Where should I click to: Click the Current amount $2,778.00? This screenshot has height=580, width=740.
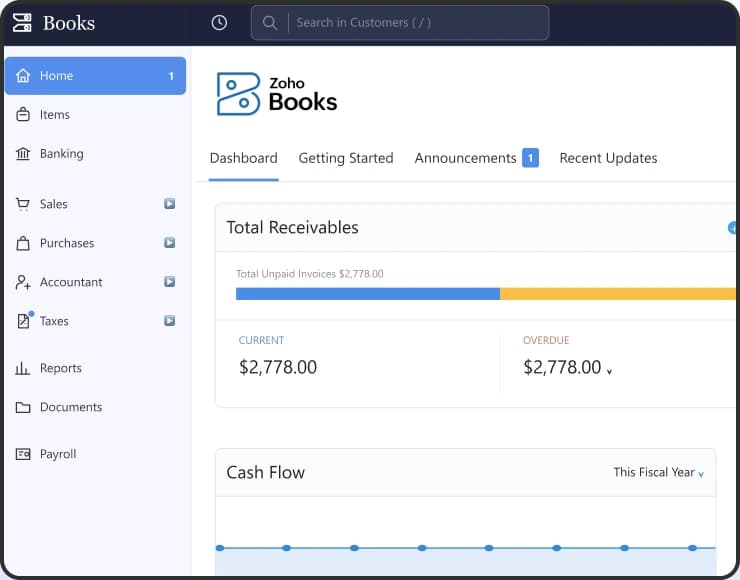[x=278, y=367]
